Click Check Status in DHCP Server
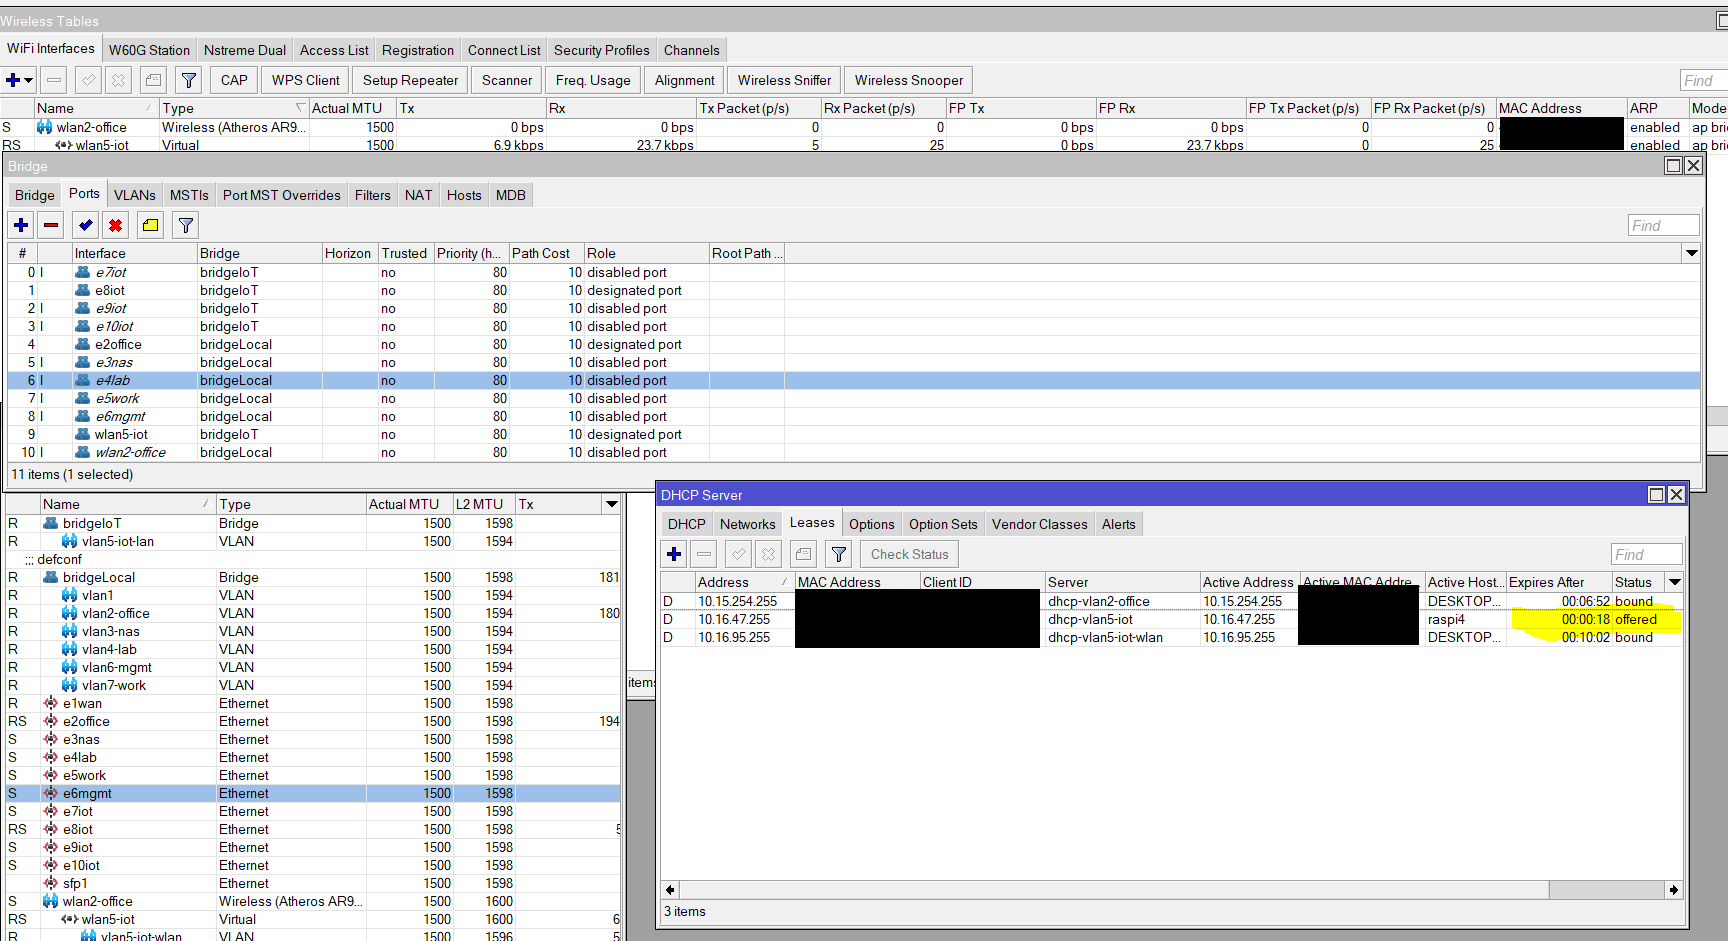 tap(909, 554)
